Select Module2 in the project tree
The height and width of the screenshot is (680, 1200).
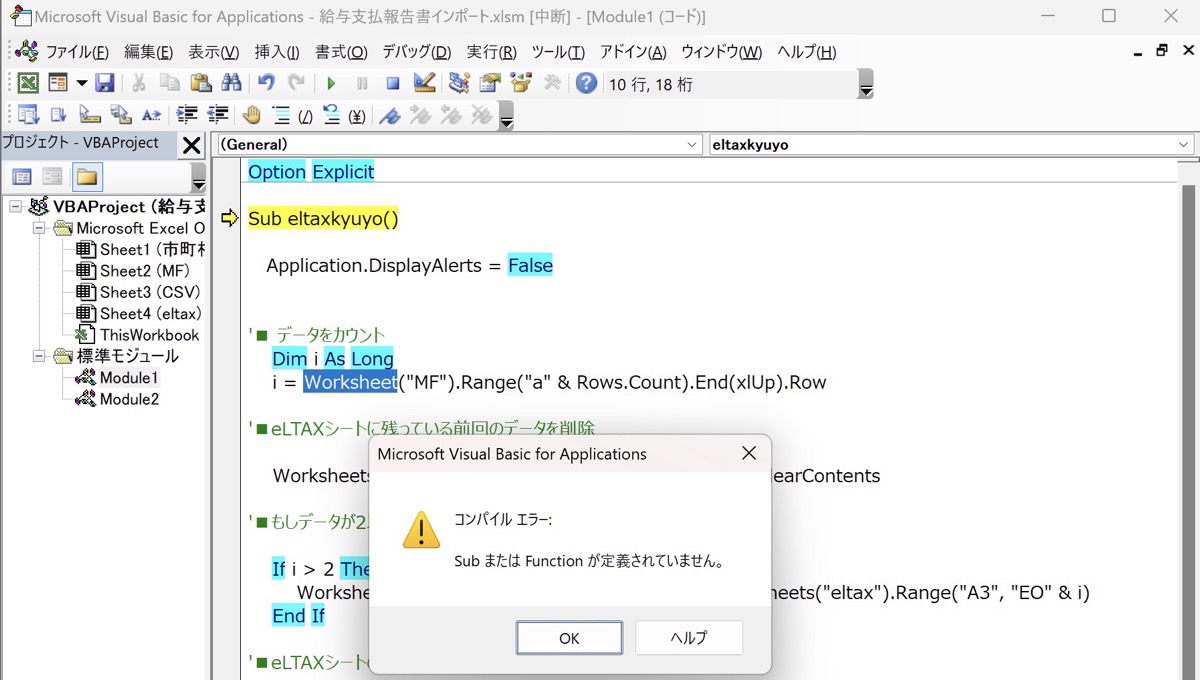point(129,399)
